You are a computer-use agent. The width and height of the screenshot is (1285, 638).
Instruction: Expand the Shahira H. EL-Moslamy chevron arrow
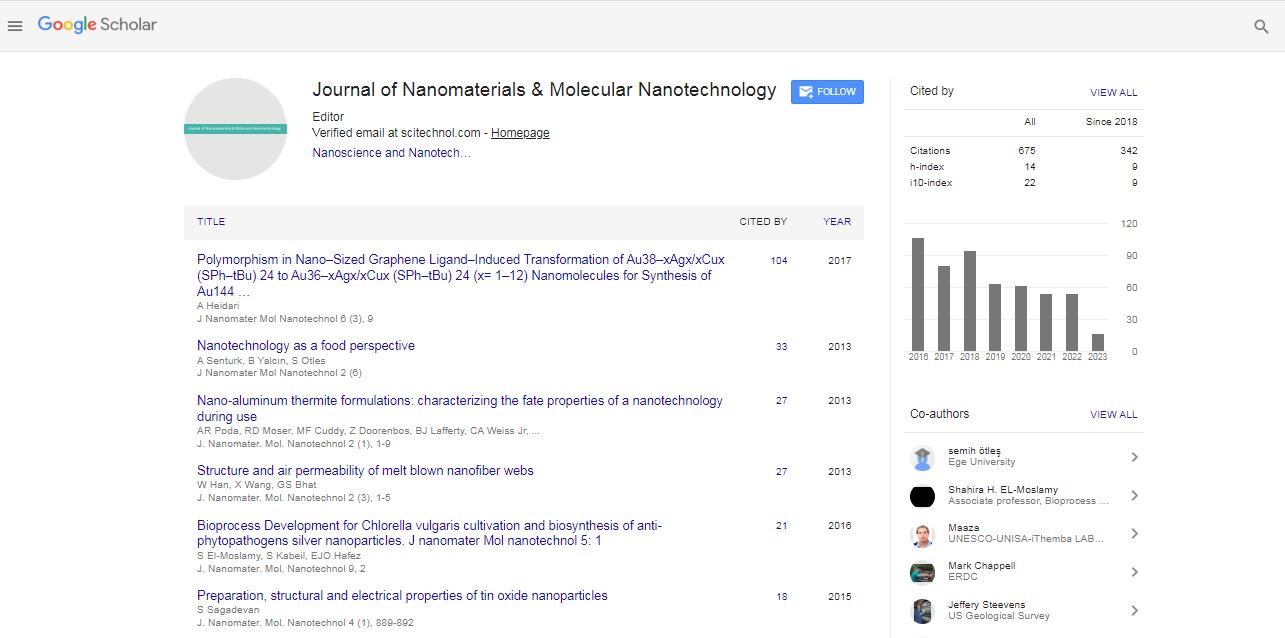coord(1134,495)
